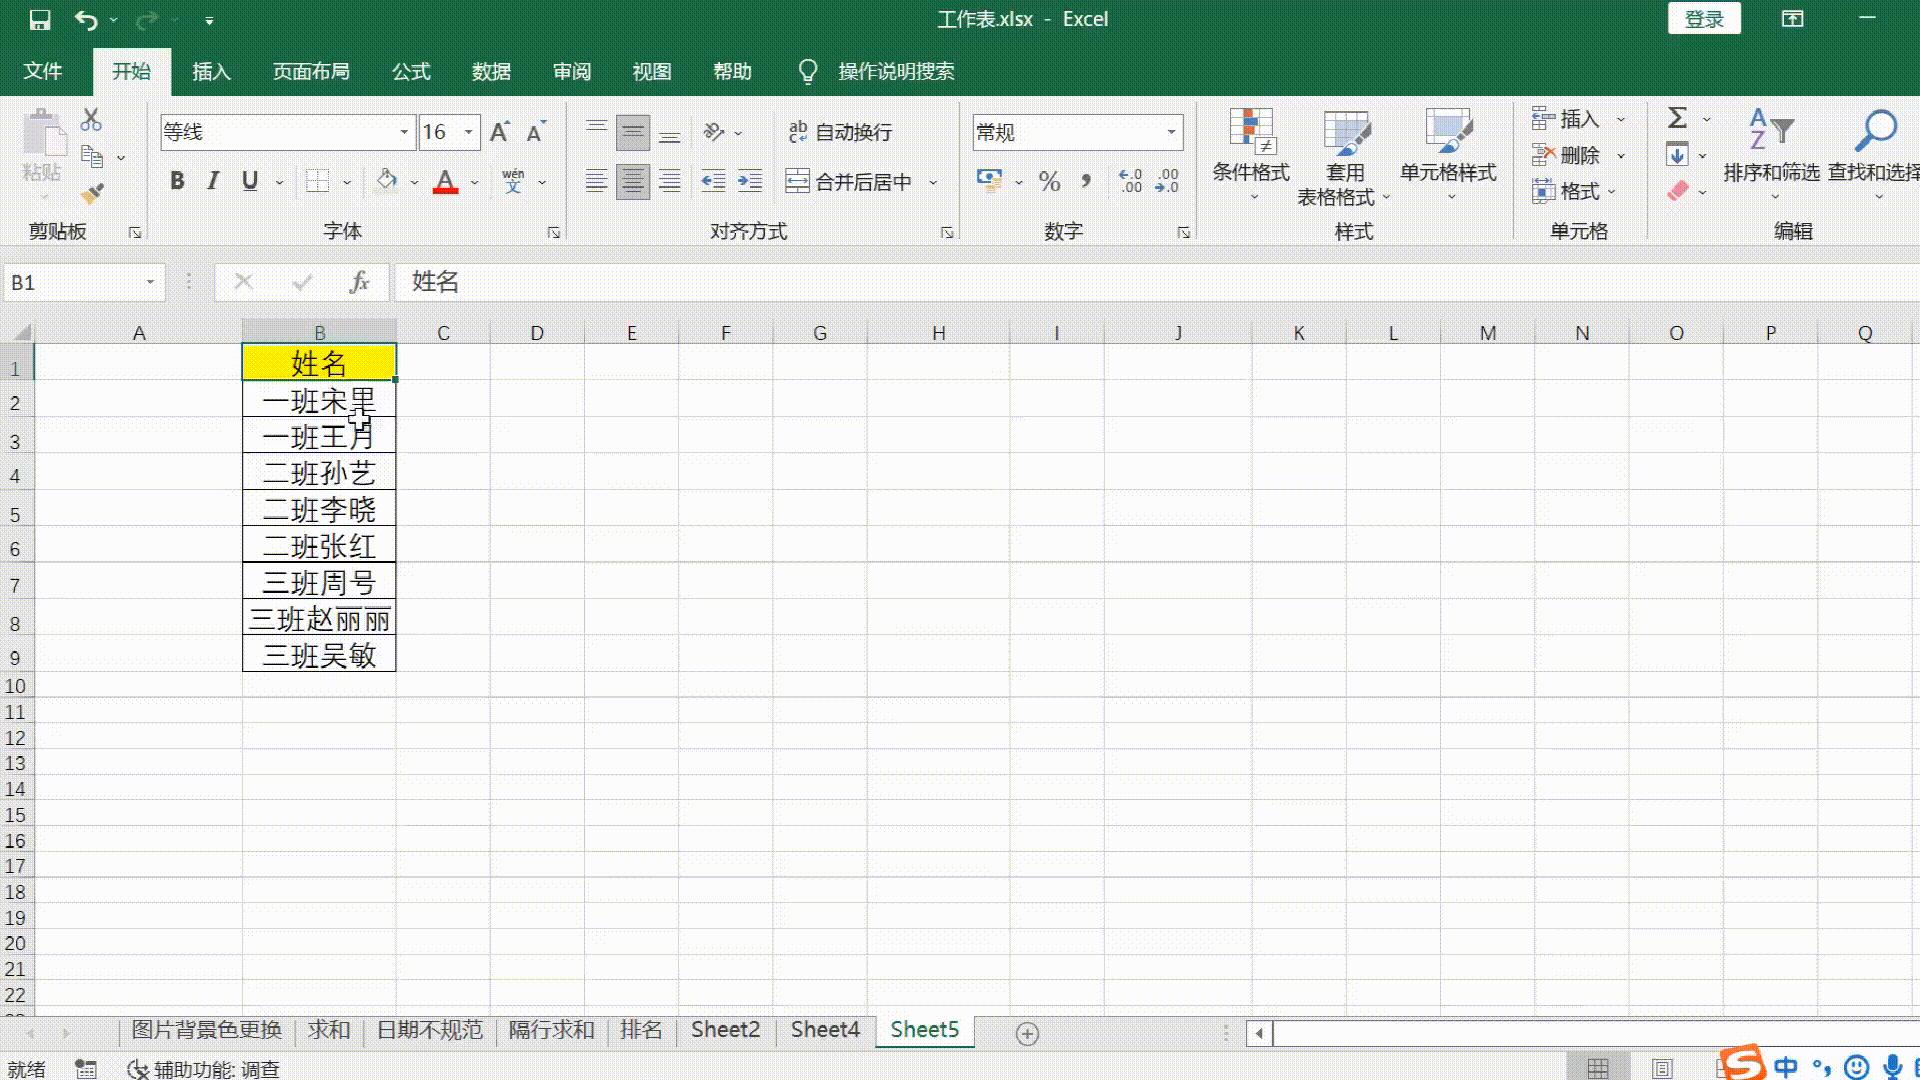Click the Insert Function fx icon

click(359, 283)
